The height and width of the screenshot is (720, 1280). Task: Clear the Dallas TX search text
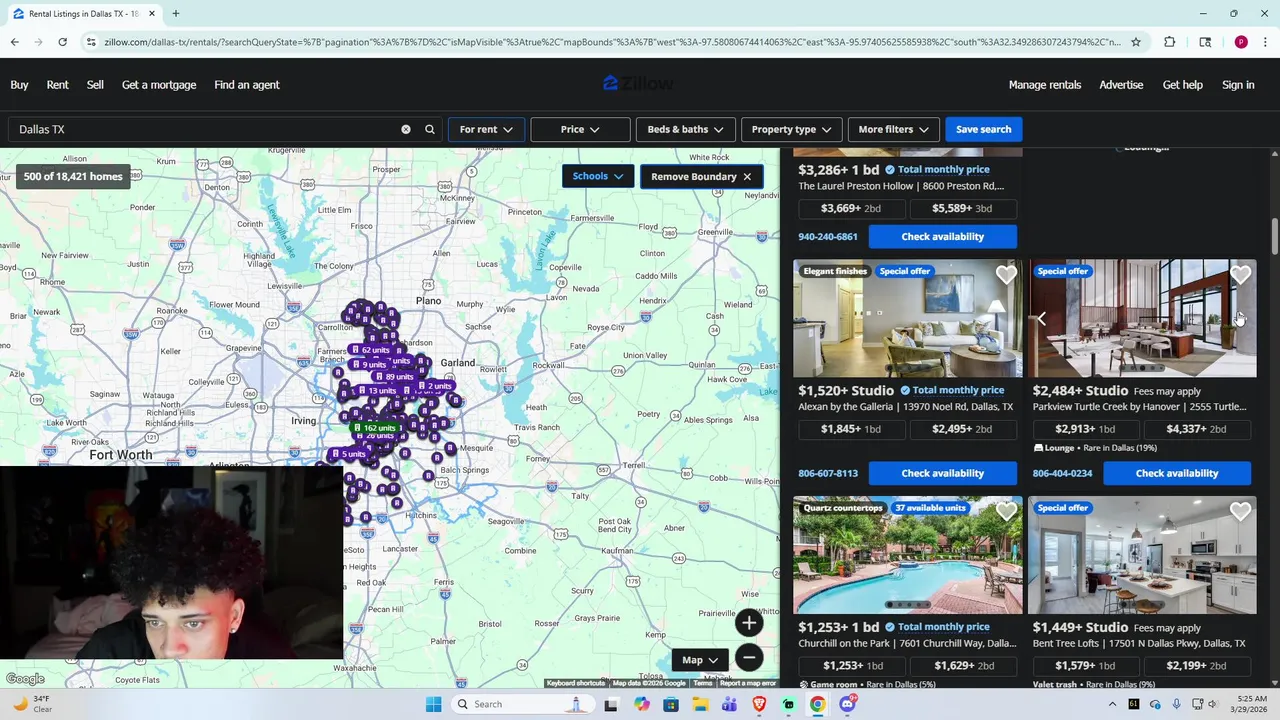(x=406, y=129)
